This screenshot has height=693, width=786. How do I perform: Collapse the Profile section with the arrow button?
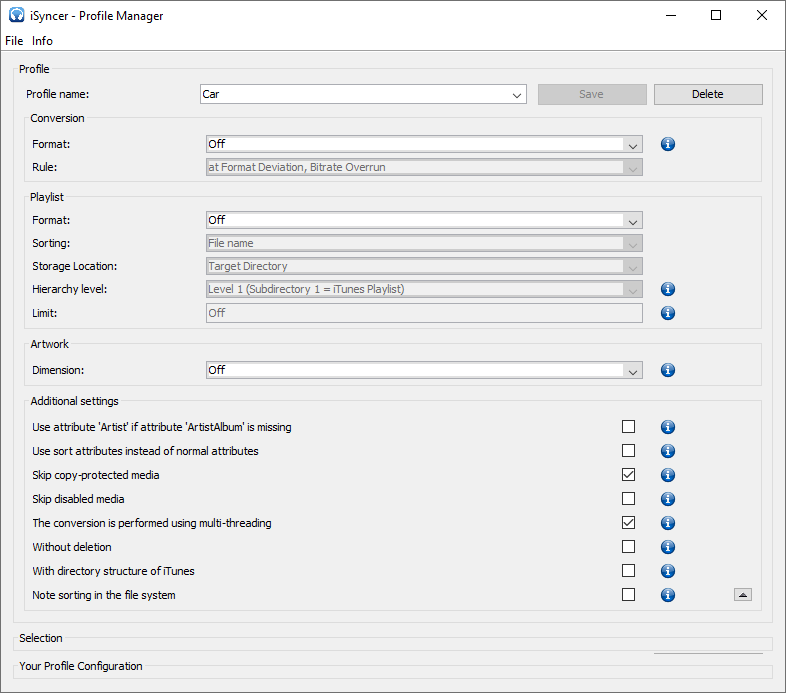743,595
